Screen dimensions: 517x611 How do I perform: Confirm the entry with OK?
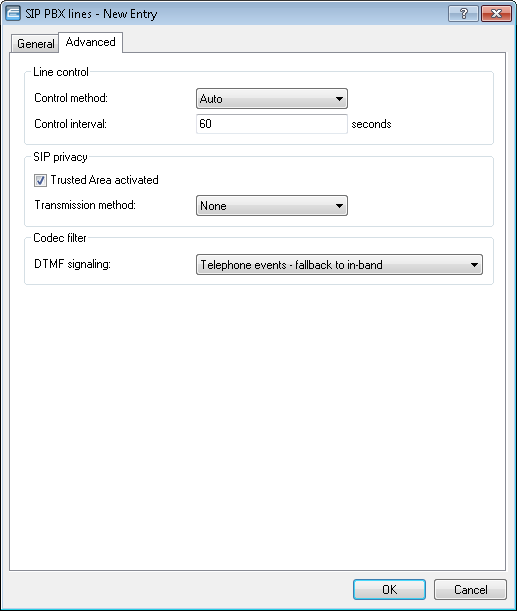coord(389,589)
